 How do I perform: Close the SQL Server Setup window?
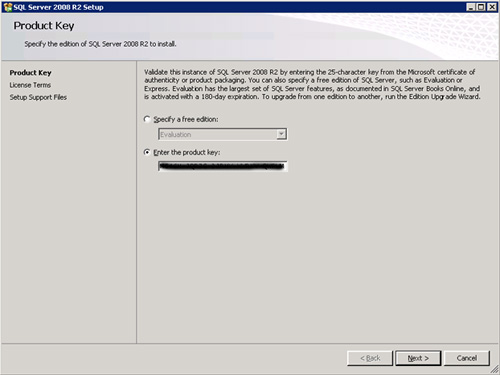click(x=492, y=7)
